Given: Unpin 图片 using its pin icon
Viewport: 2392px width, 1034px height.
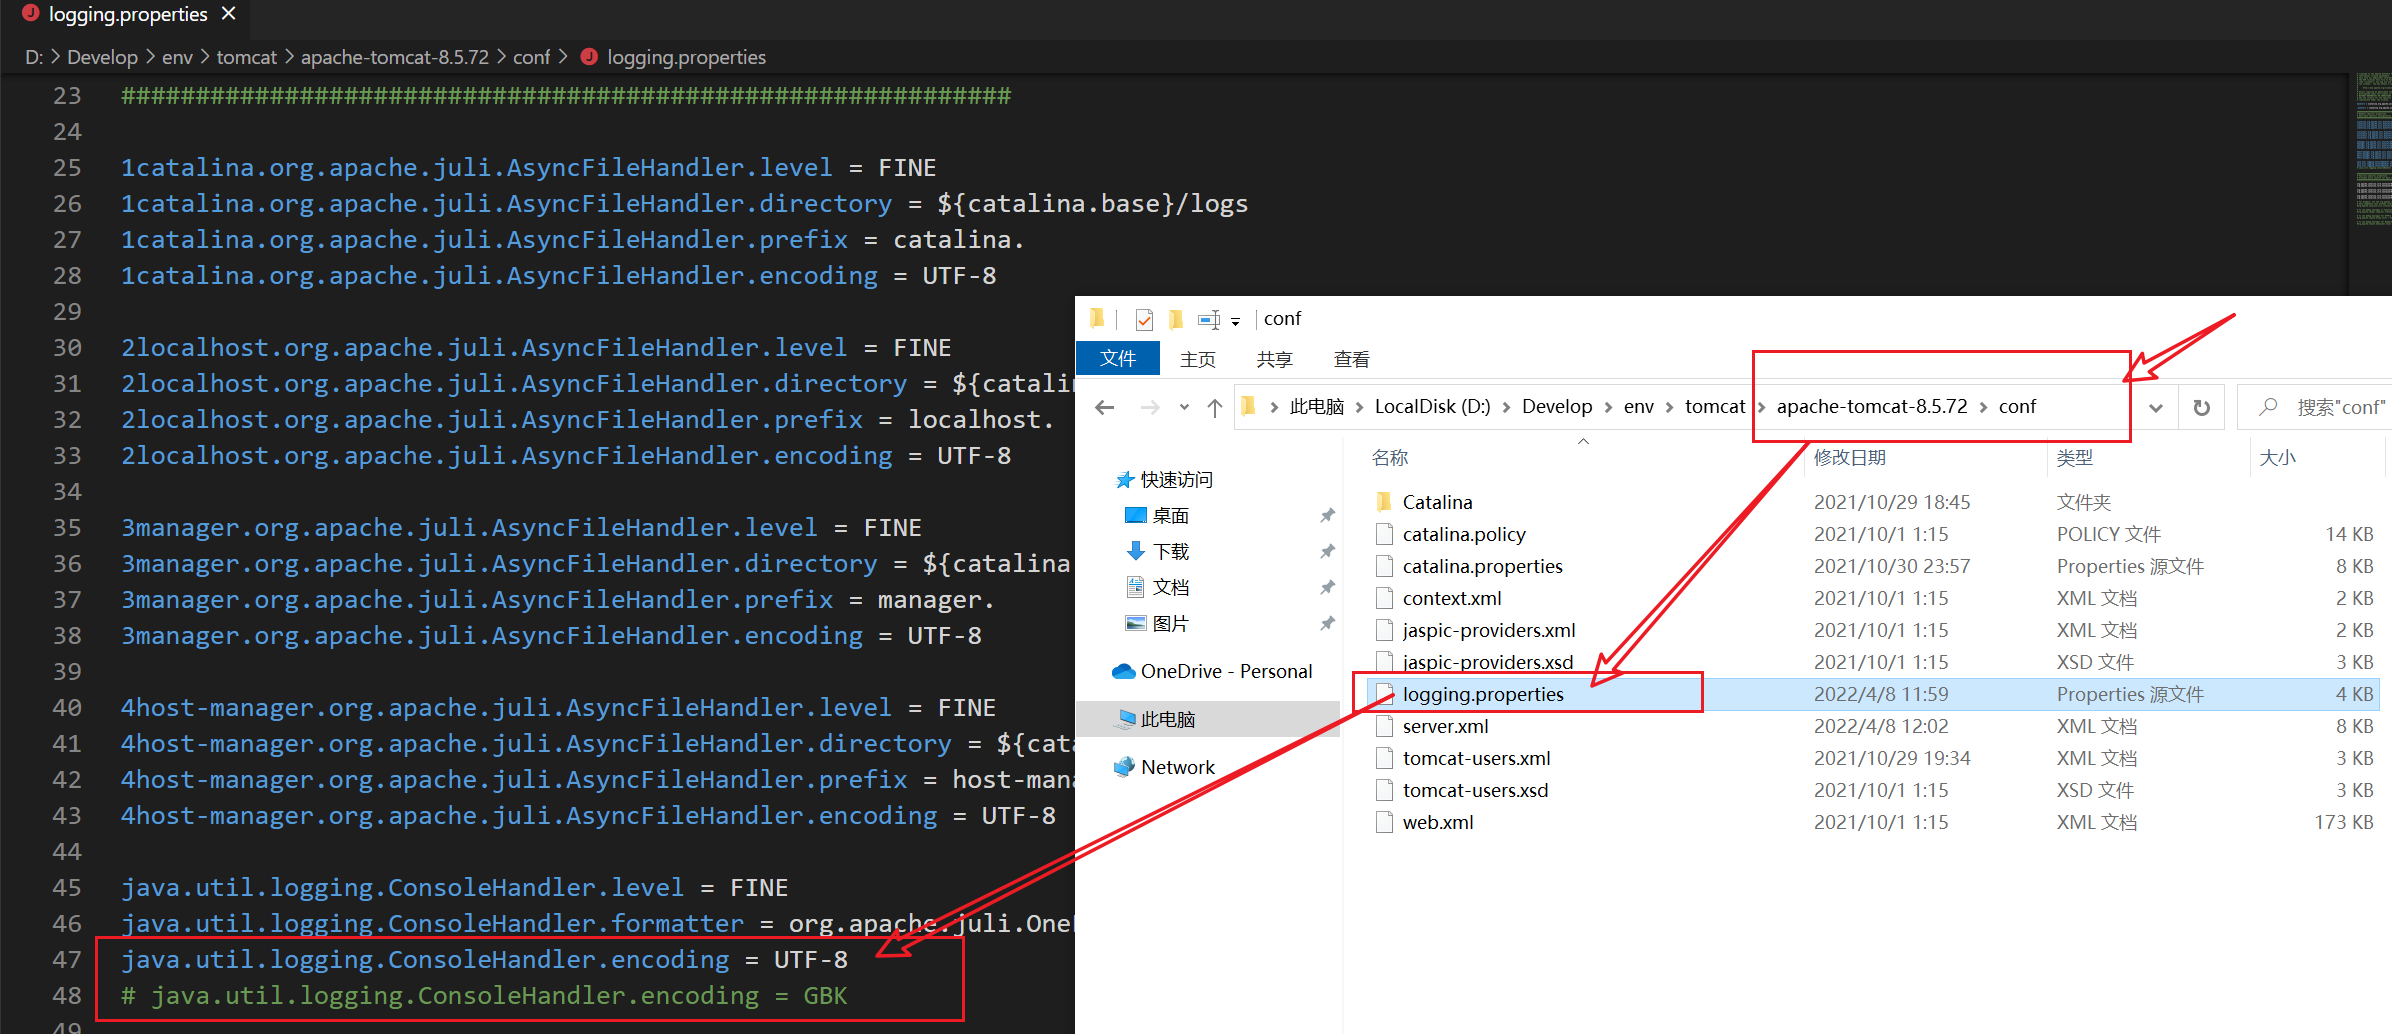Looking at the screenshot, I should 1327,624.
